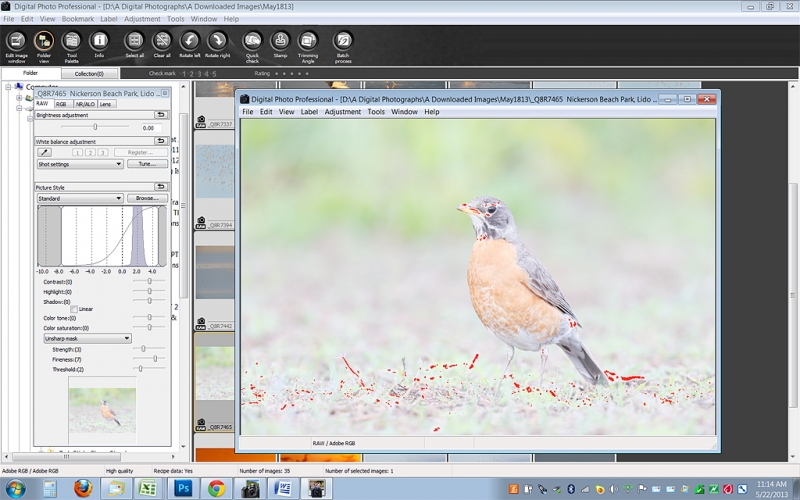Open the Unsharp mask dropdown

[87, 338]
